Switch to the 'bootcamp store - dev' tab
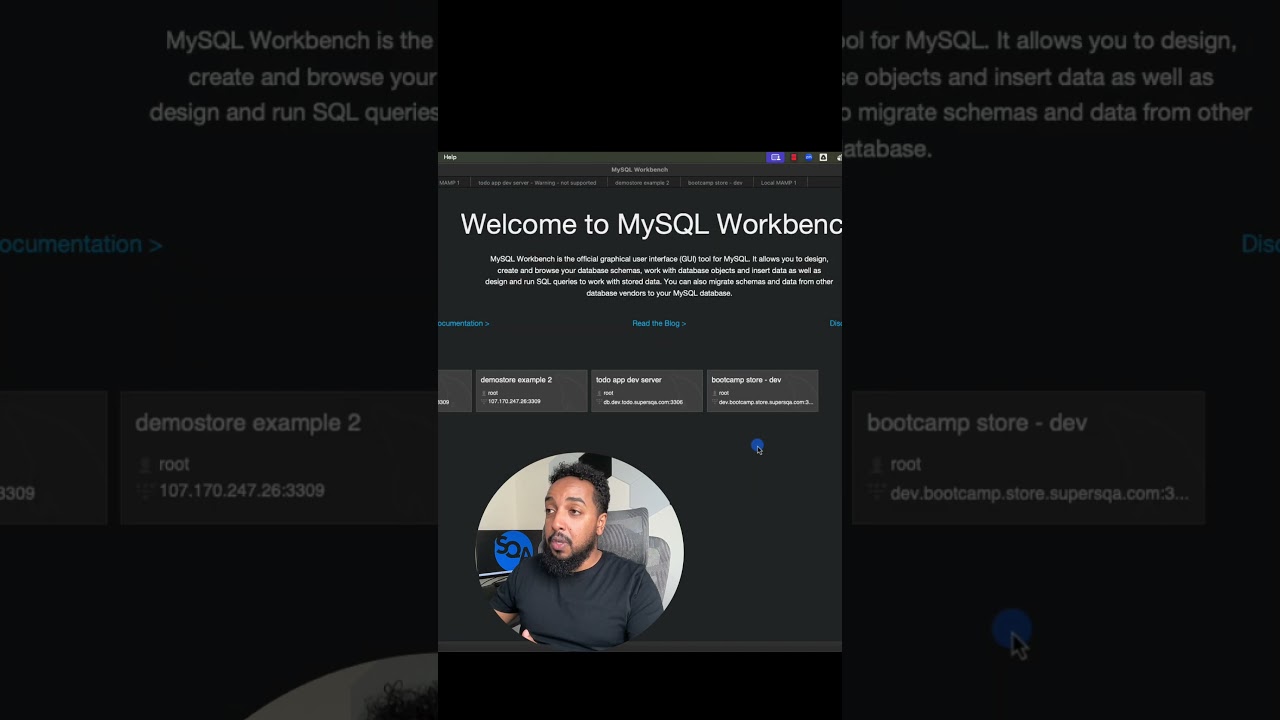Screen dimensions: 1280x720 pyautogui.click(x=715, y=183)
